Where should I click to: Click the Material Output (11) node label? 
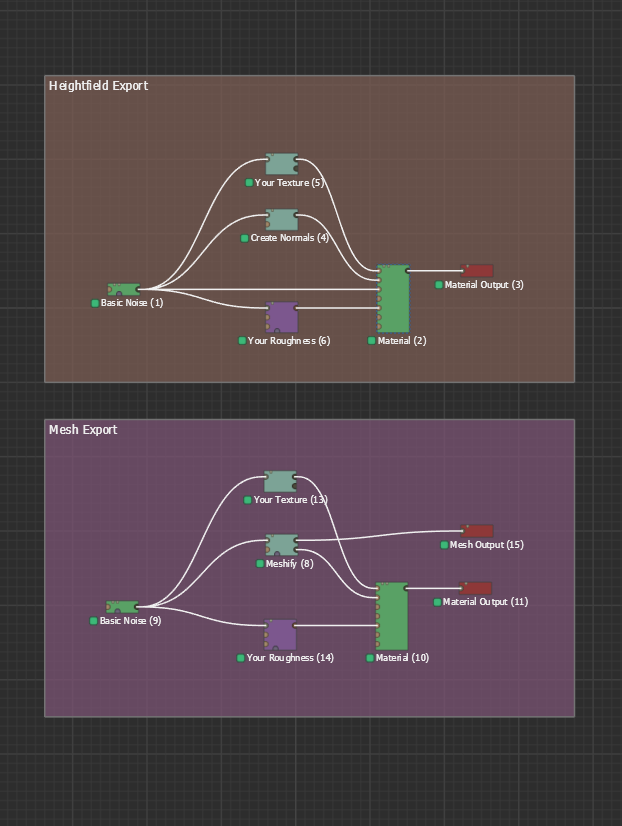485,602
